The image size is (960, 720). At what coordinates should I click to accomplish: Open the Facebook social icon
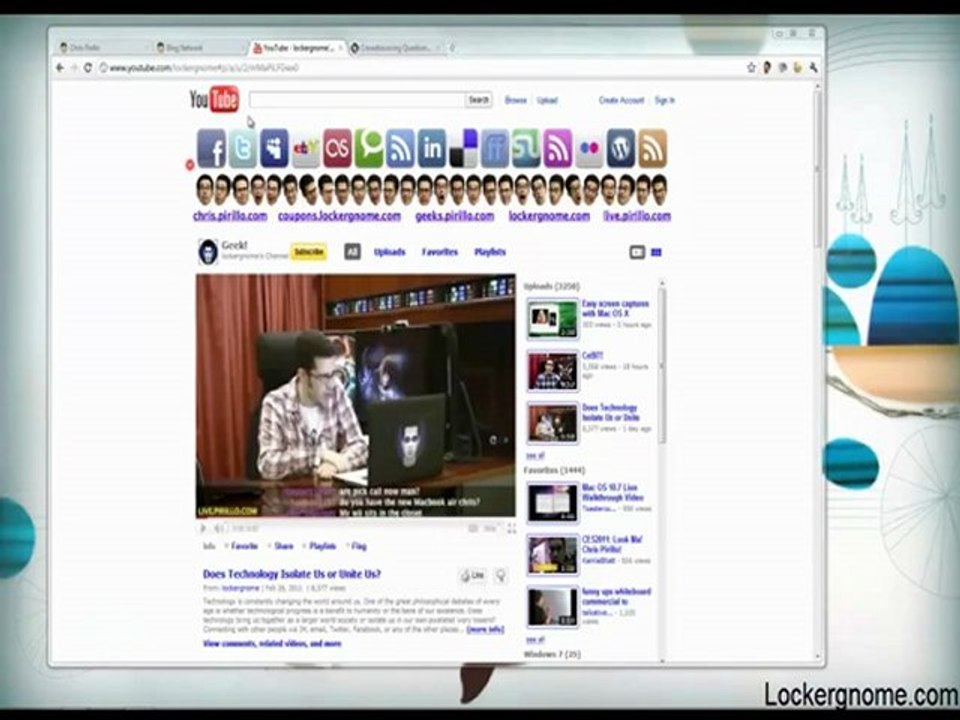[211, 148]
